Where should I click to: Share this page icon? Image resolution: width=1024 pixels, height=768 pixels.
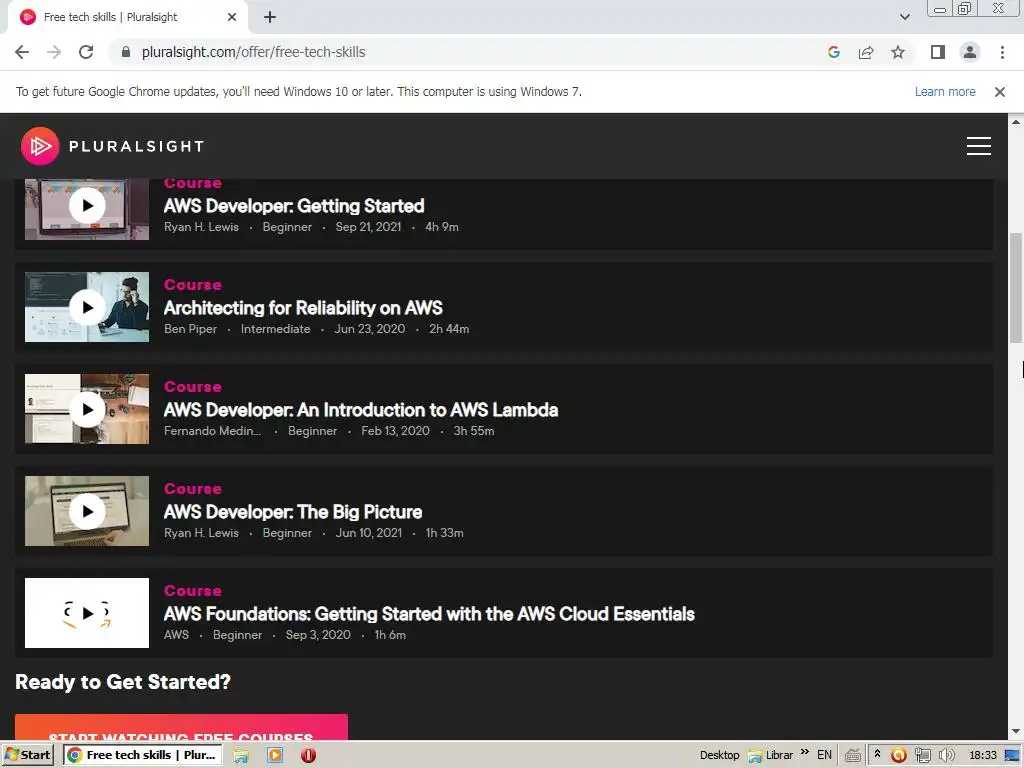click(x=866, y=52)
